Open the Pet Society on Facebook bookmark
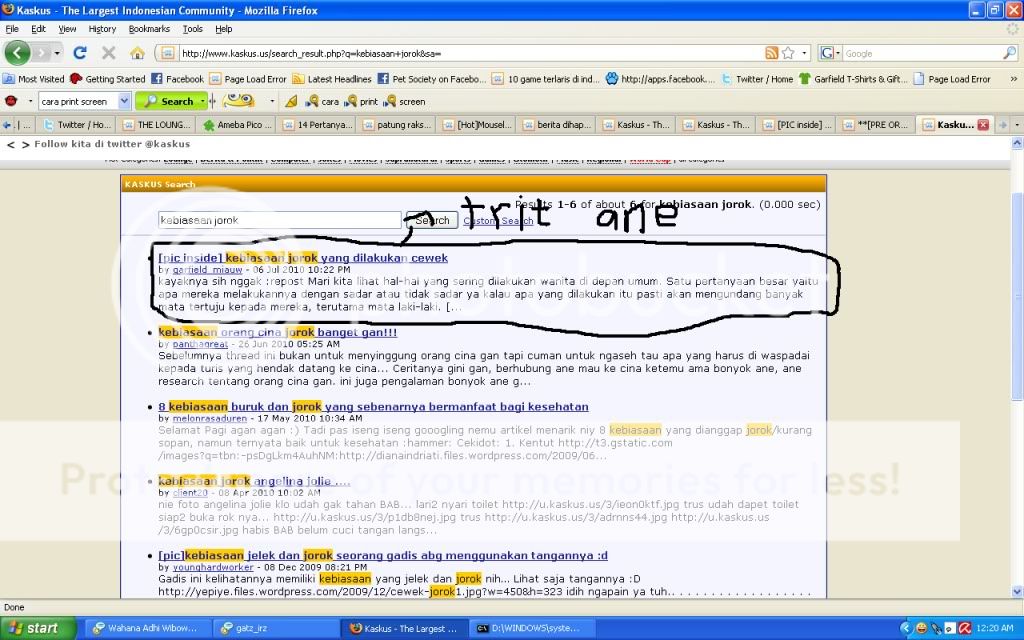The height and width of the screenshot is (640, 1024). click(x=432, y=79)
